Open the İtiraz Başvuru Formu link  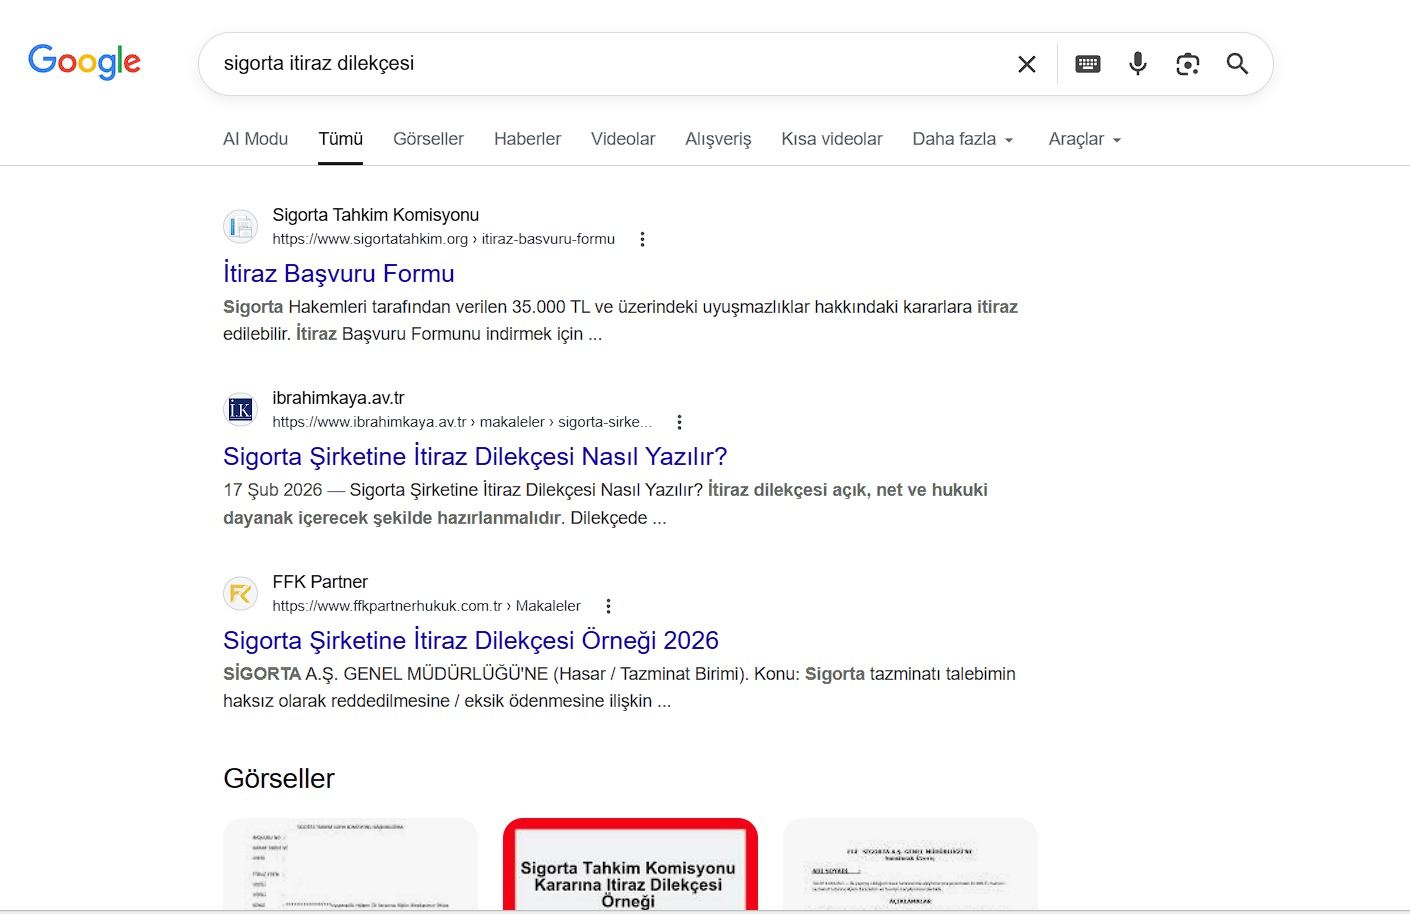(x=338, y=273)
